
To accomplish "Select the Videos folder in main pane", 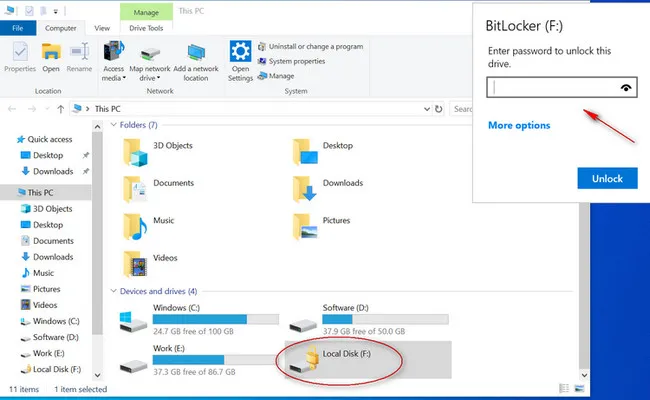I will [150, 264].
